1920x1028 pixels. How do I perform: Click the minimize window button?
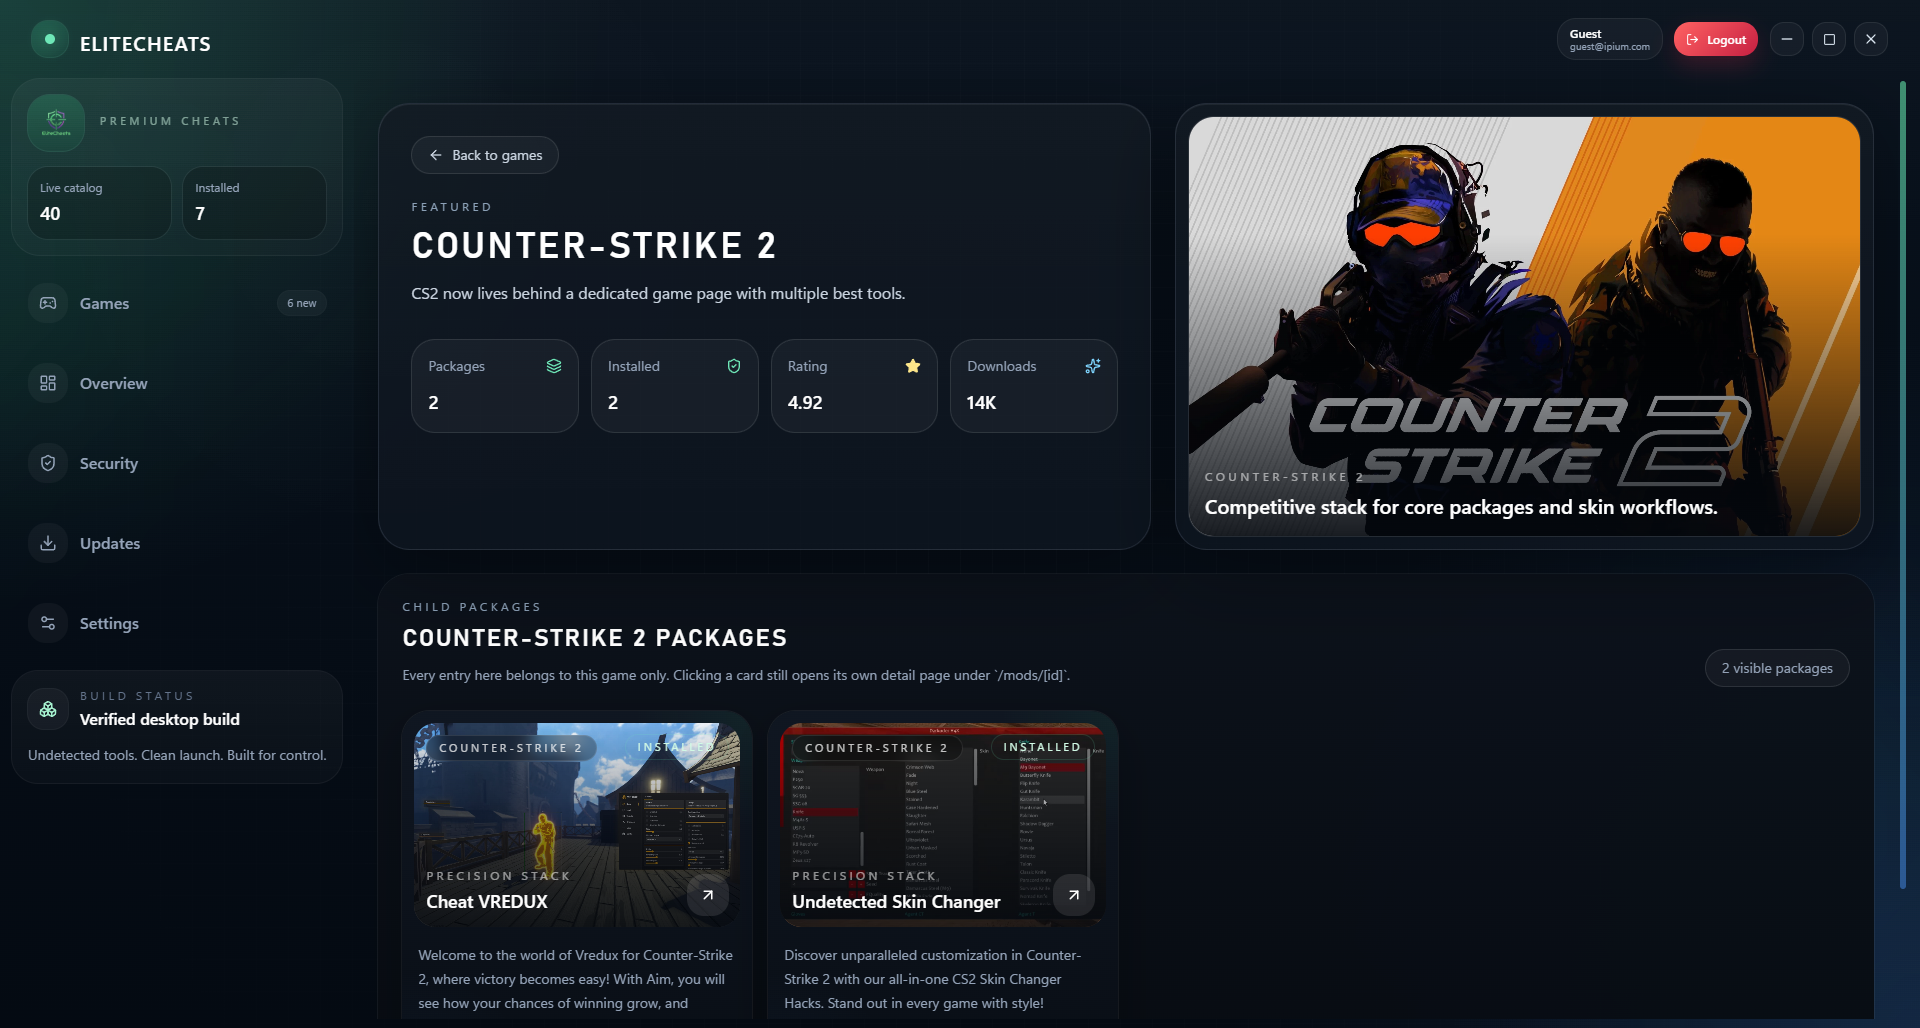tap(1787, 40)
